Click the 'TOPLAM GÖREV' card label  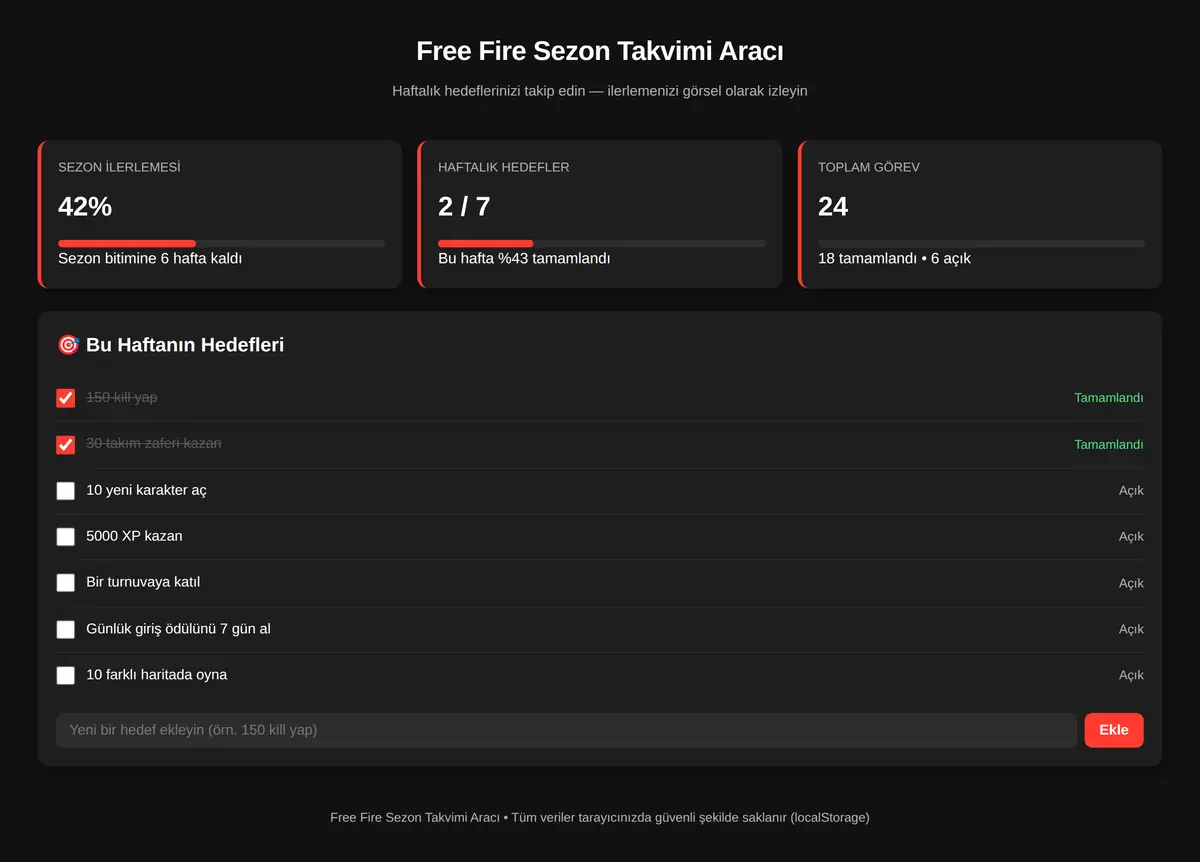point(869,167)
